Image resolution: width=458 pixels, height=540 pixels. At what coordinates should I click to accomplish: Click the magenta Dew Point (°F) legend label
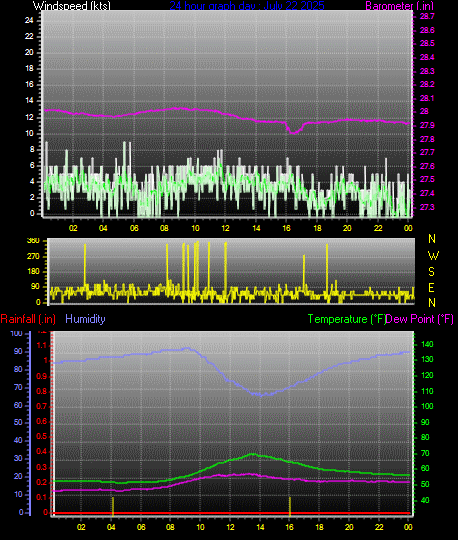tap(419, 319)
